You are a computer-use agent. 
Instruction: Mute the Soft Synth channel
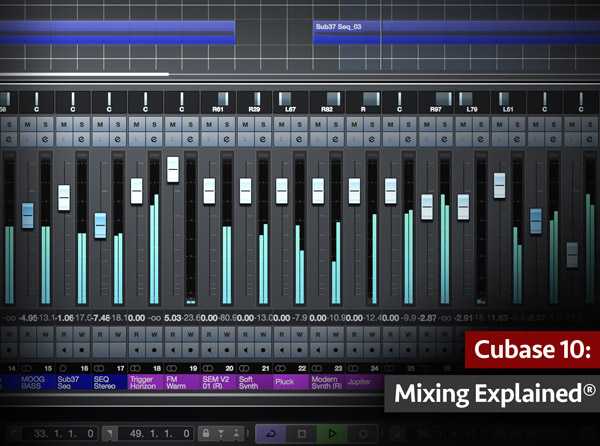245,124
